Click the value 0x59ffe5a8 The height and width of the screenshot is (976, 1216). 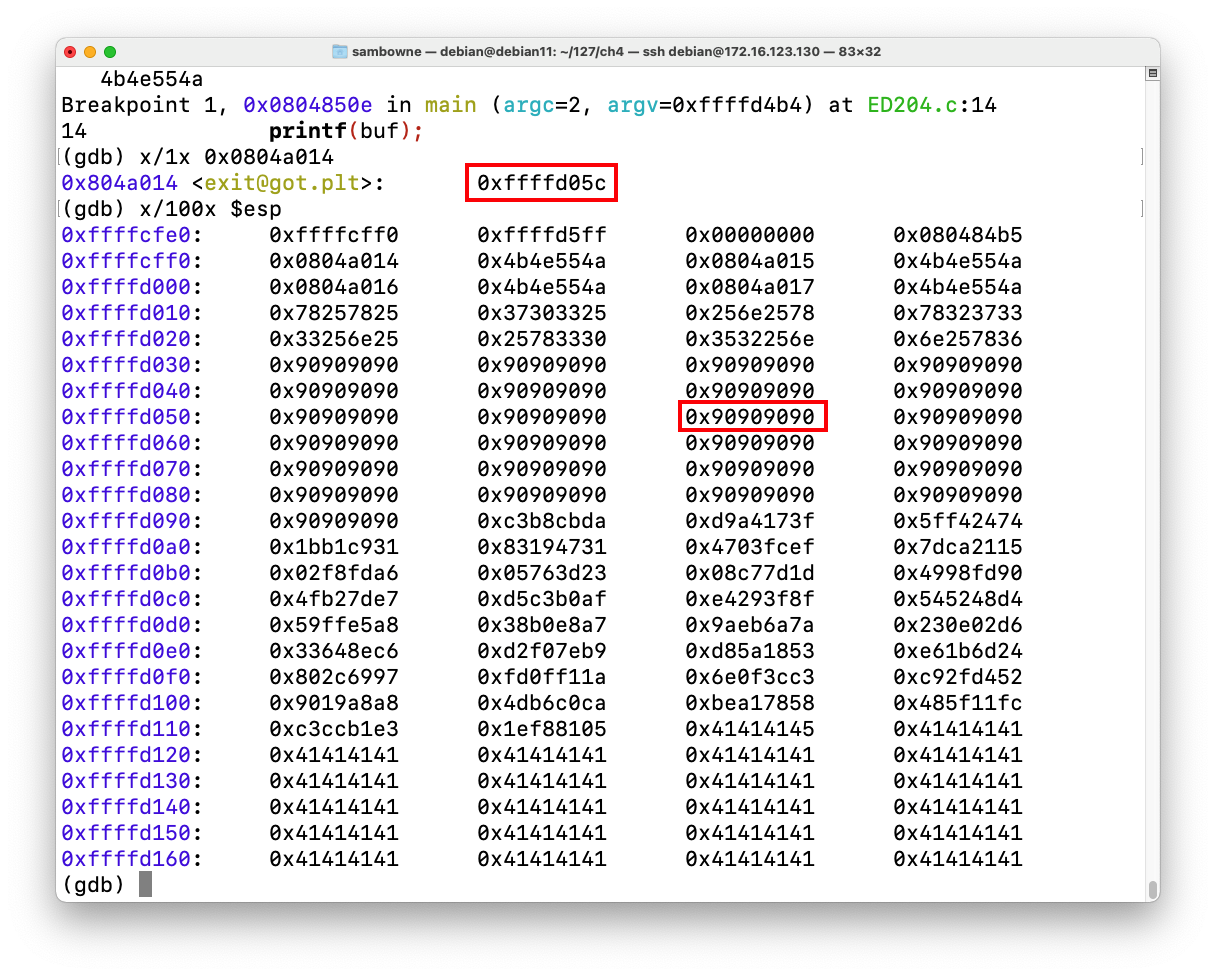click(334, 625)
